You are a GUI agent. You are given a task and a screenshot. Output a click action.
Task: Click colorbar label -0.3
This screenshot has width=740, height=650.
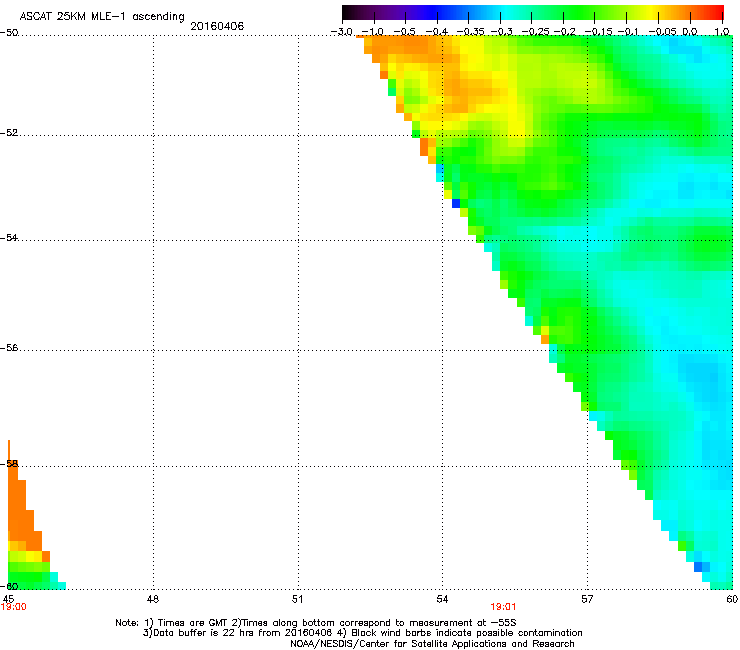tap(502, 32)
